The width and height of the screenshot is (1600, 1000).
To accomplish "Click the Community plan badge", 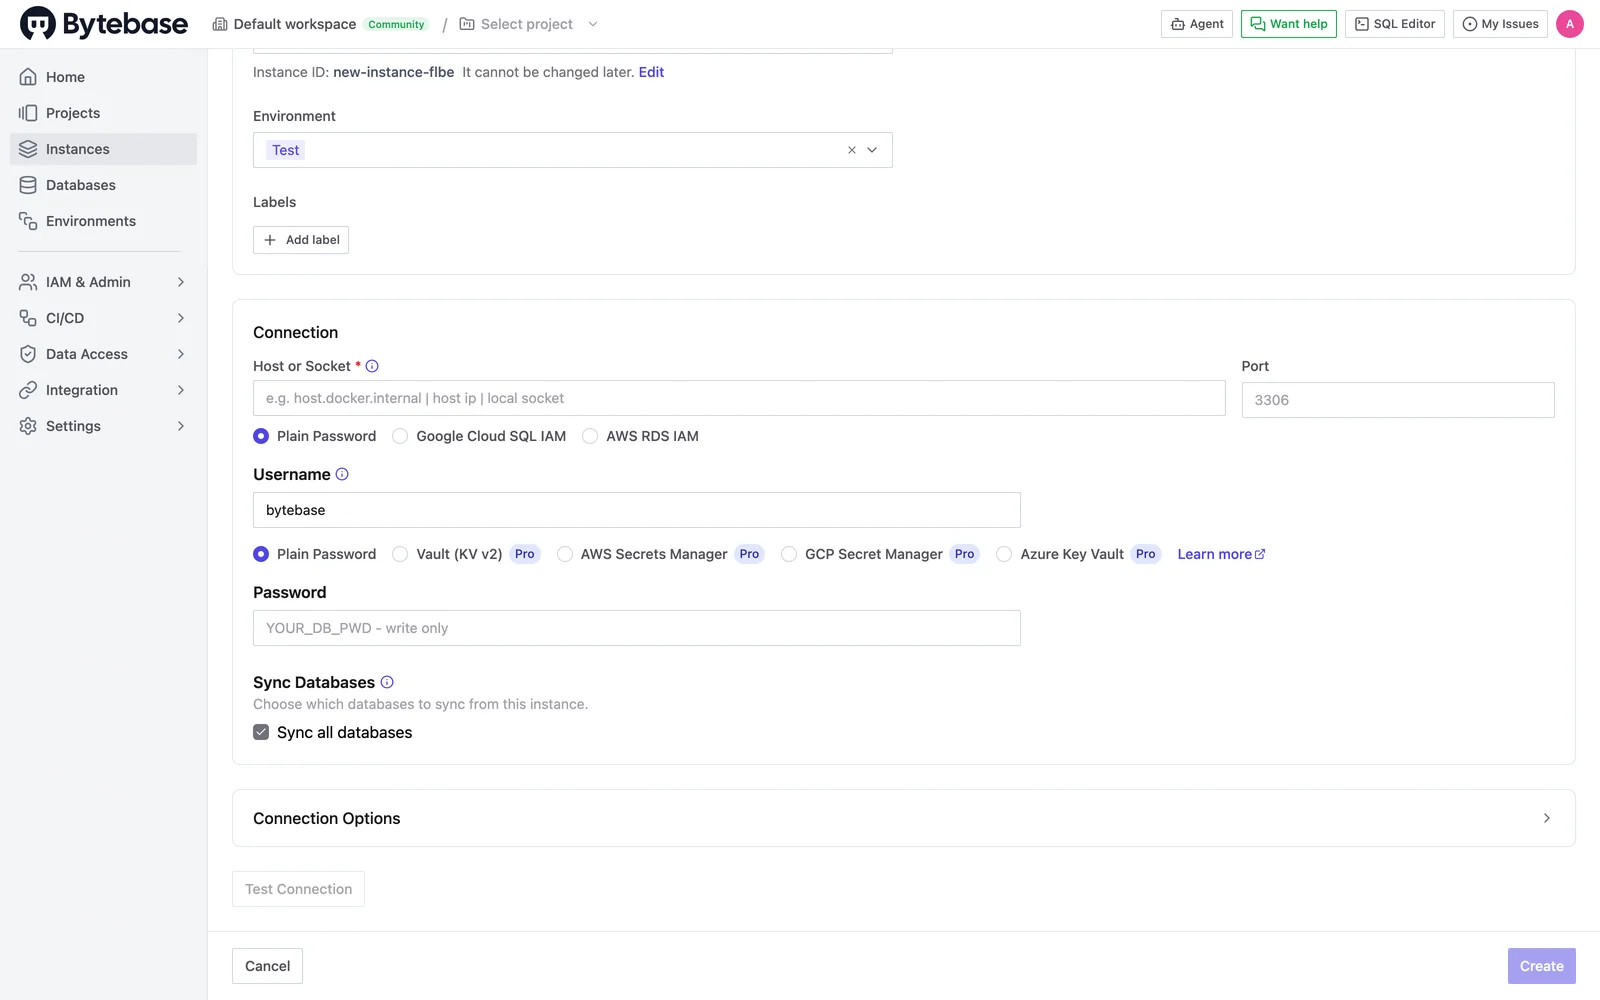I will click(x=396, y=24).
